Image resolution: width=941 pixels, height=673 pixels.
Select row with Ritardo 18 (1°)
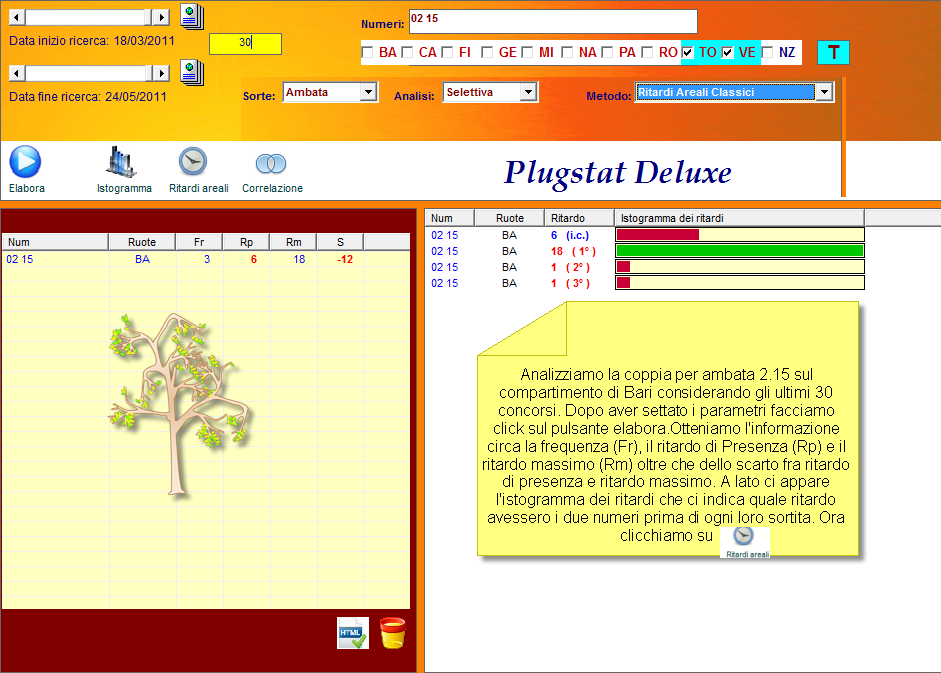[645, 251]
